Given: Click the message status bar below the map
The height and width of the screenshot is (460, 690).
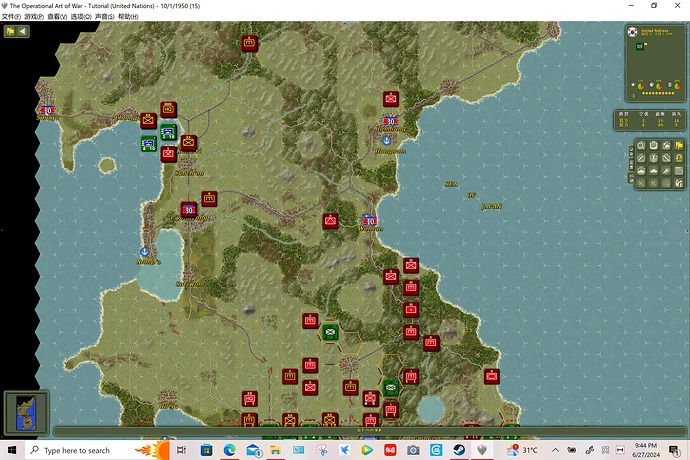Looking at the screenshot, I should point(370,430).
